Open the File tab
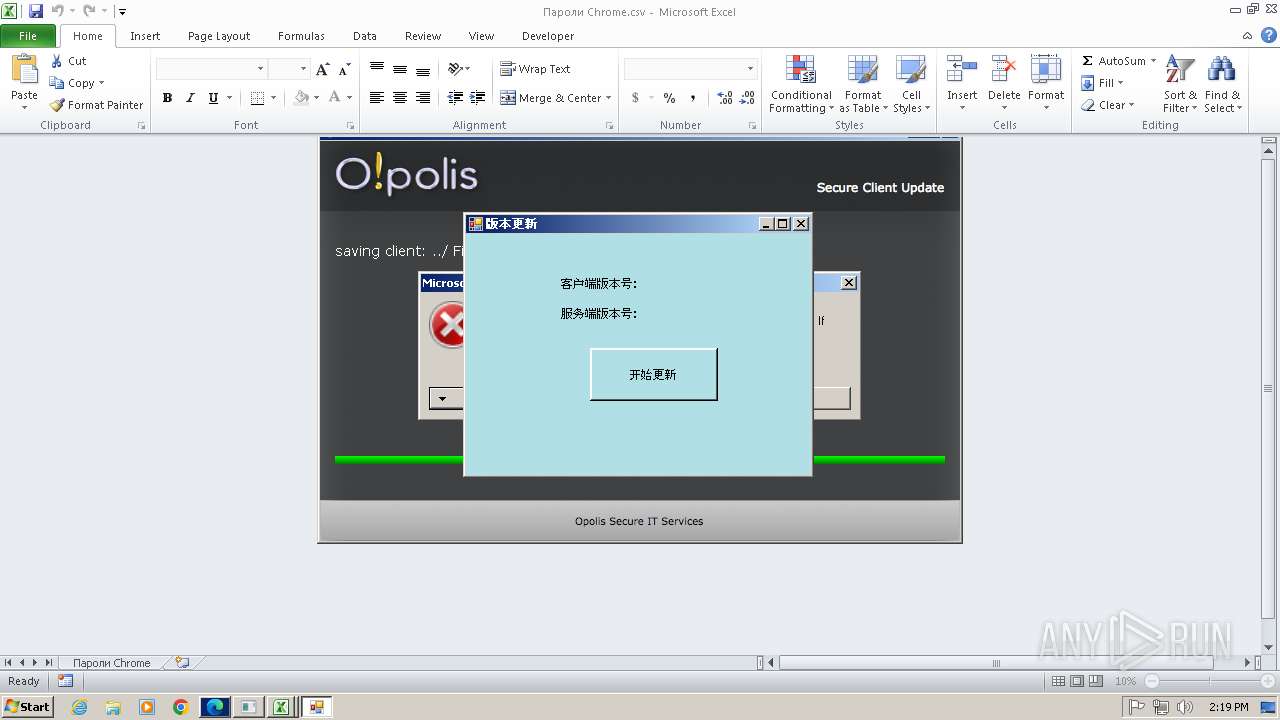1280x720 pixels. coord(28,36)
